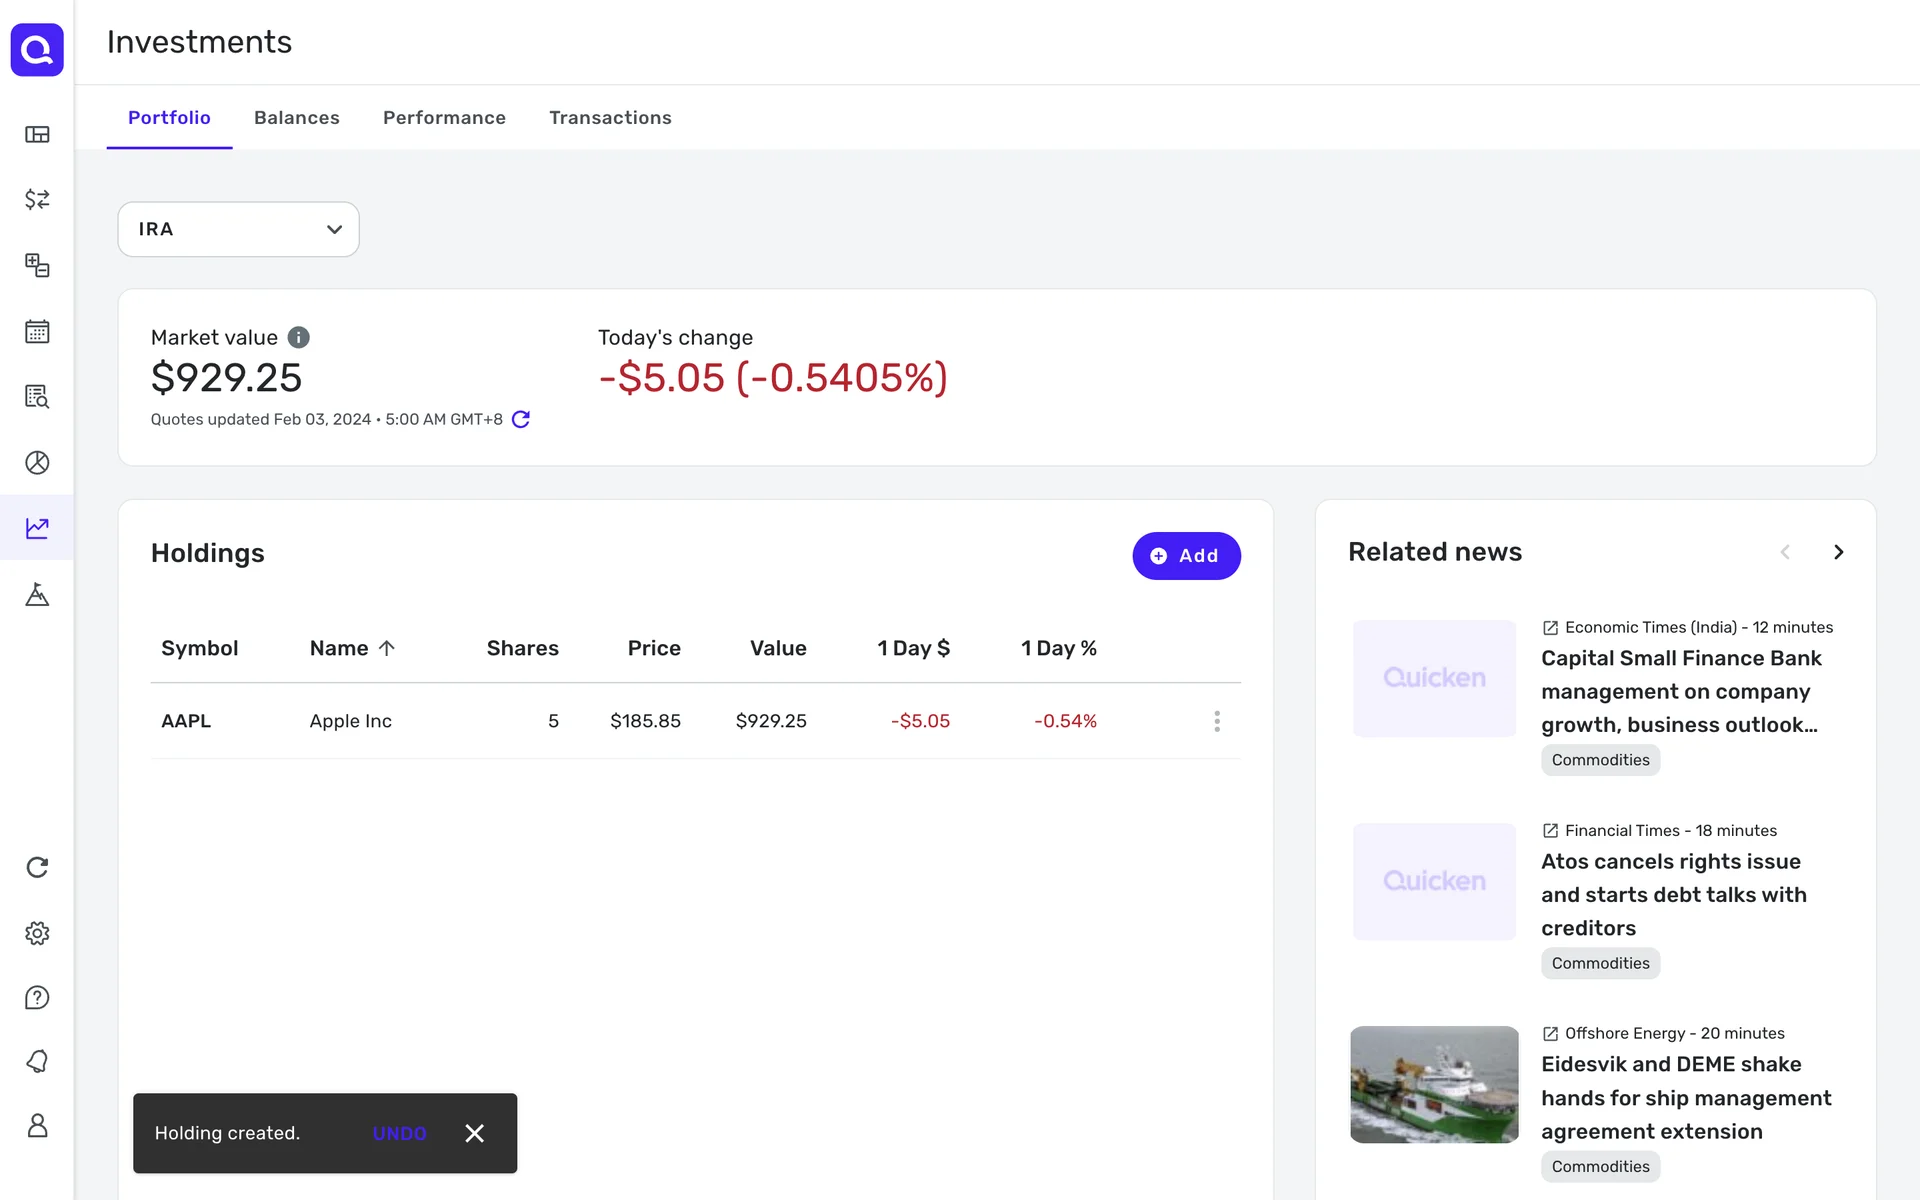1920x1200 pixels.
Task: Click the Add holding button
Action: (1186, 556)
